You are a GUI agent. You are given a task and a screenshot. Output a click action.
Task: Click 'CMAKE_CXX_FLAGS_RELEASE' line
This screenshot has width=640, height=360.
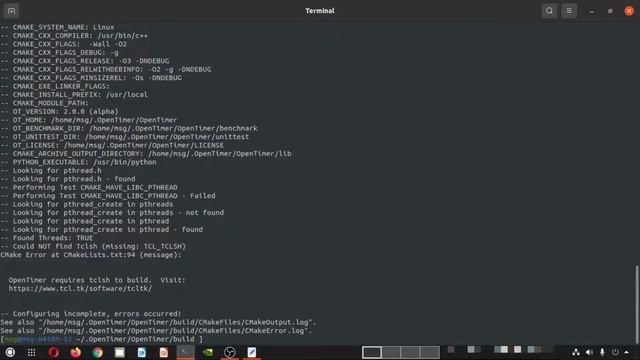(85, 61)
